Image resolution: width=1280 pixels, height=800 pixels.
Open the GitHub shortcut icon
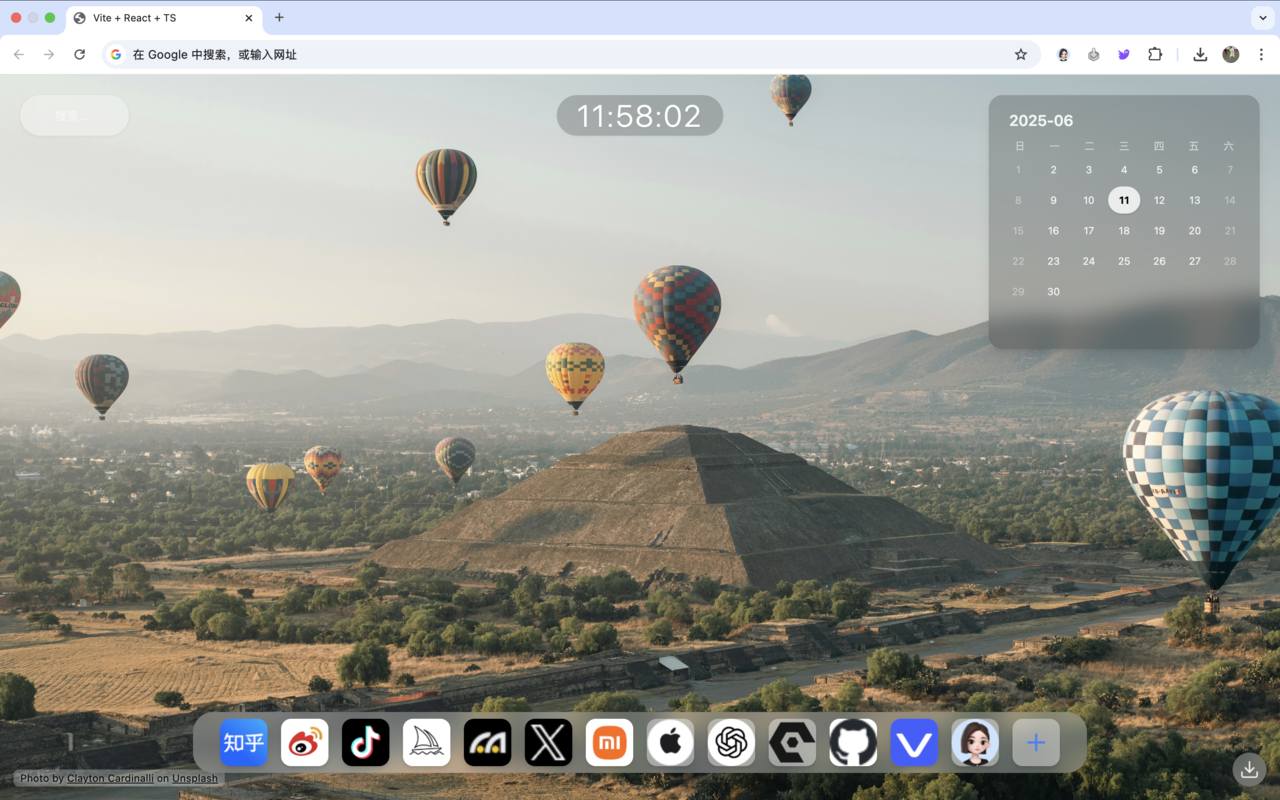click(x=853, y=743)
